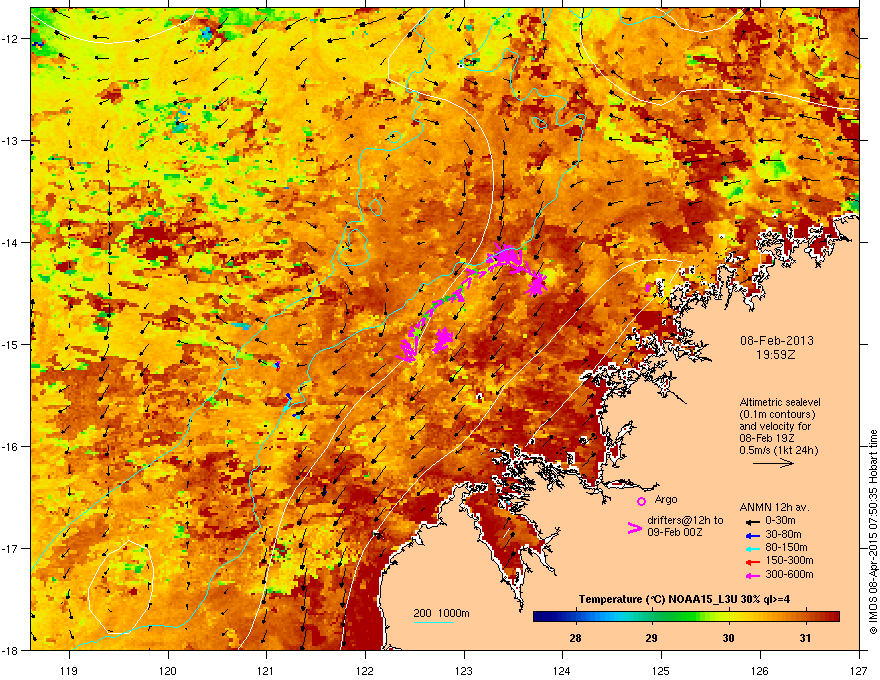Click the time label 19:59Z
The image size is (880, 680).
coord(776,355)
